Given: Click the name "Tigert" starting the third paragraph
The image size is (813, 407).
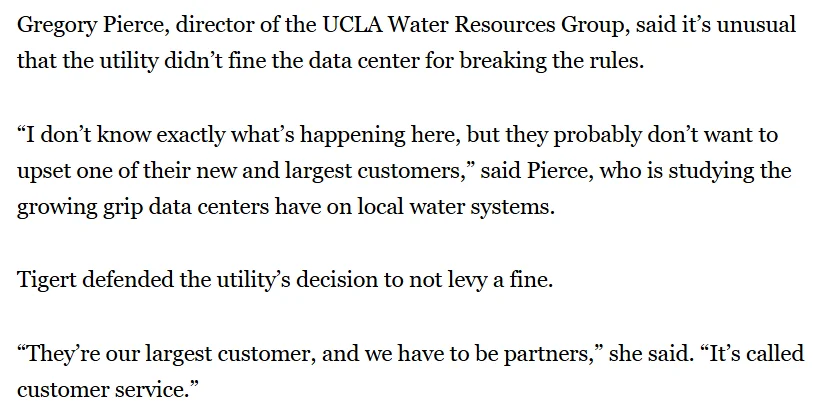Looking at the screenshot, I should 47,280.
